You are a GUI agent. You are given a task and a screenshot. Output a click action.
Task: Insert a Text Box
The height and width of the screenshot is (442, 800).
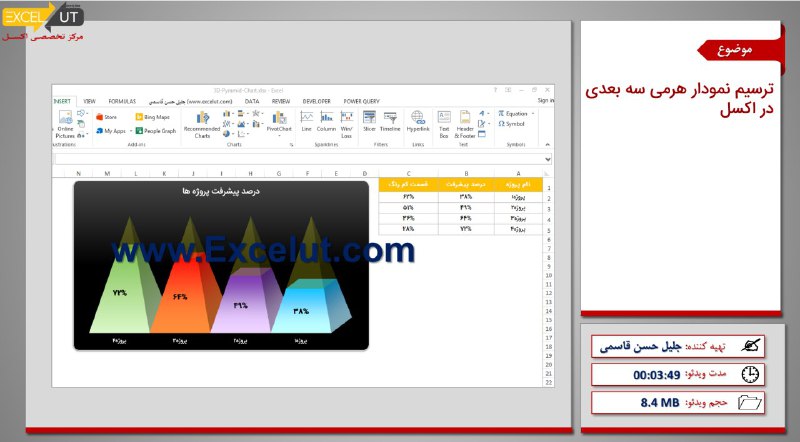[x=444, y=125]
